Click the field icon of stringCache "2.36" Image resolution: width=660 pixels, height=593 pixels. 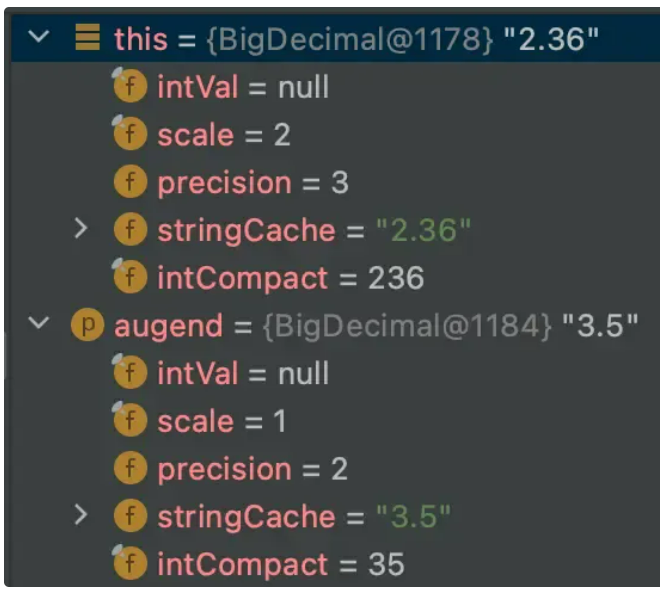[x=130, y=230]
